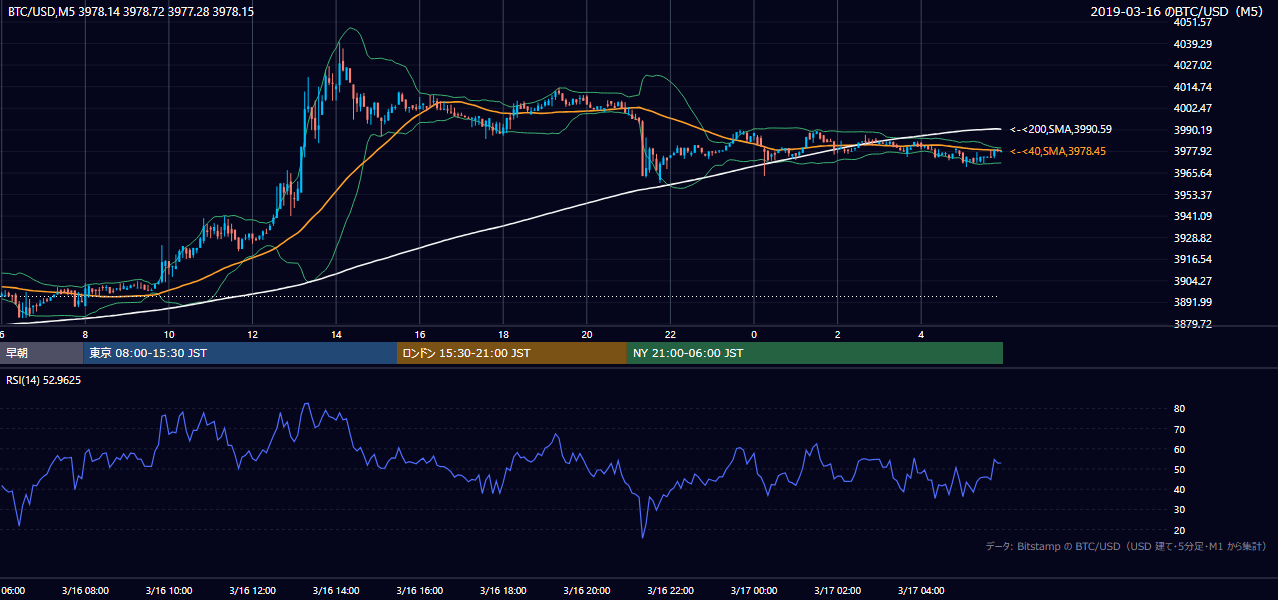Image resolution: width=1278 pixels, height=600 pixels.
Task: Click the 3/16 16:00 date label
Action: [x=420, y=591]
